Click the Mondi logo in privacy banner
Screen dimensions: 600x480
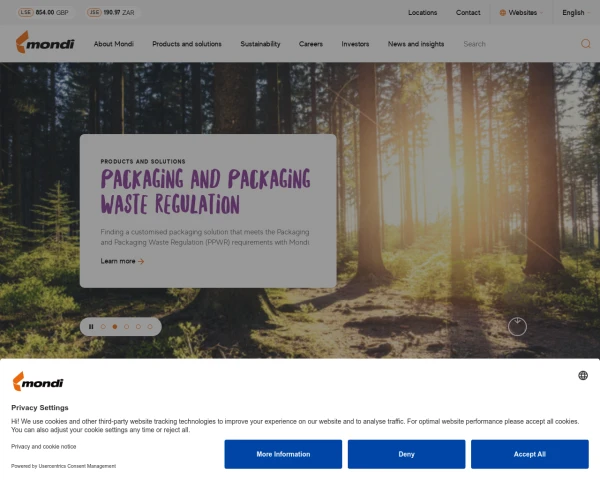[38, 381]
